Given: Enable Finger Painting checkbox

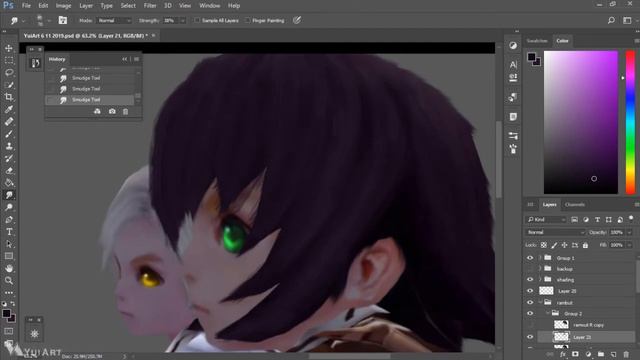Looking at the screenshot, I should tap(248, 20).
